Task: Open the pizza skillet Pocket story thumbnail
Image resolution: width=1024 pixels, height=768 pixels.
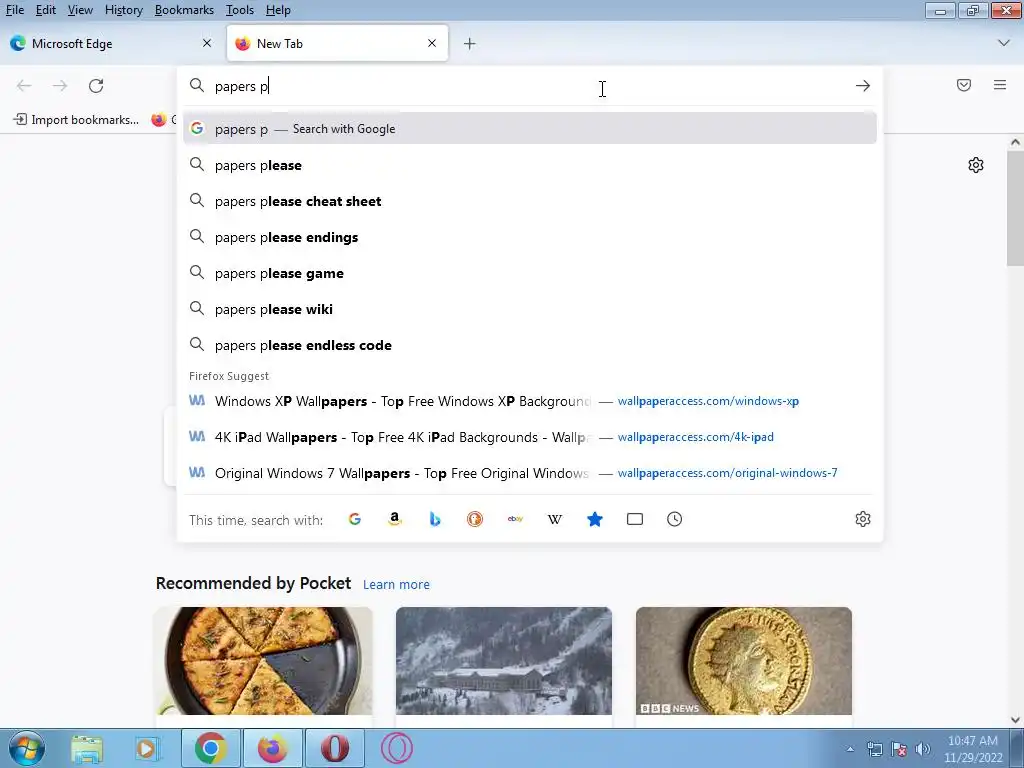Action: 263,660
